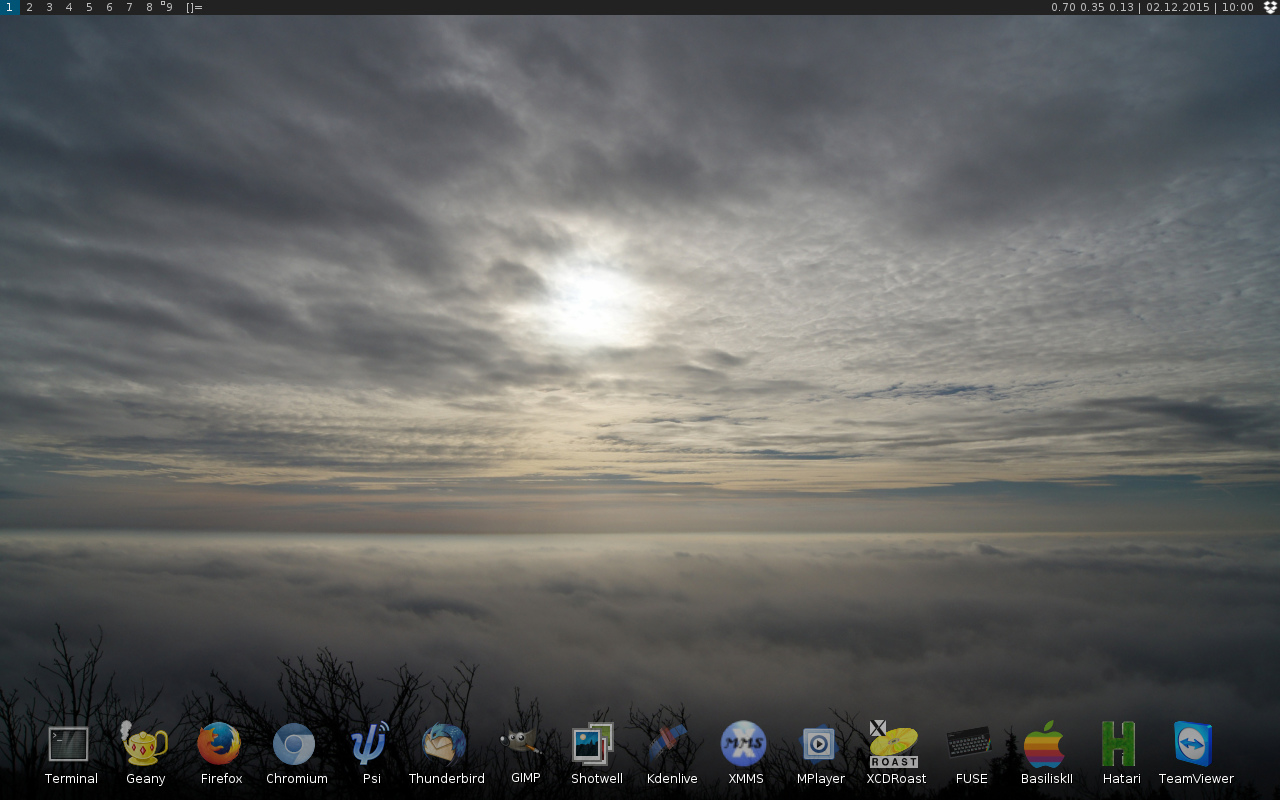Switch to workspace tag 2
The width and height of the screenshot is (1280, 800).
tap(29, 7)
